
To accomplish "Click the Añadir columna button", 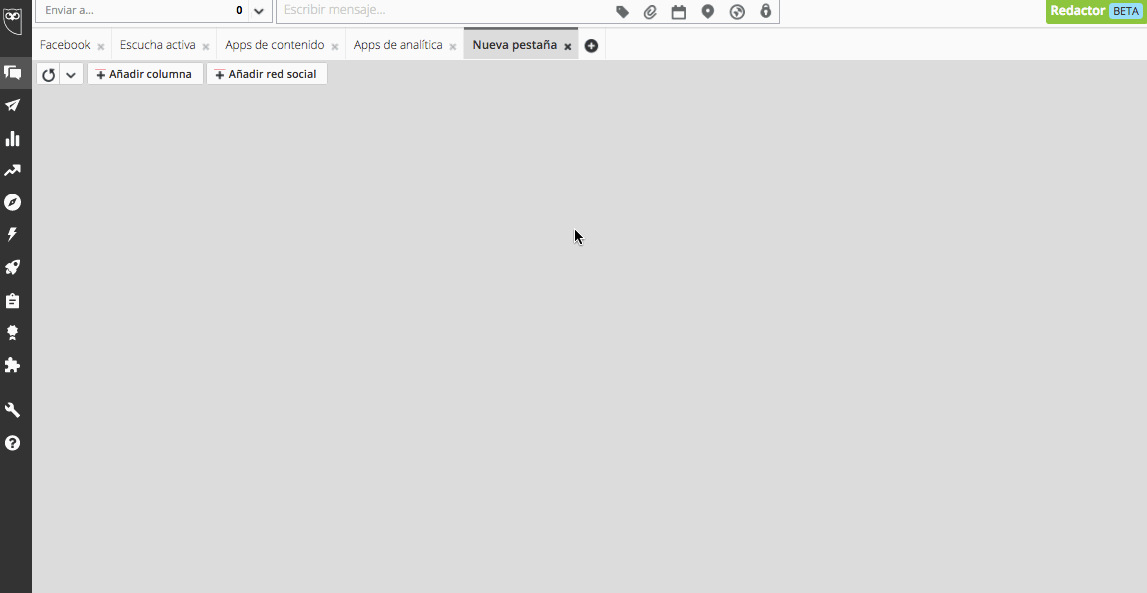I will [x=145, y=74].
